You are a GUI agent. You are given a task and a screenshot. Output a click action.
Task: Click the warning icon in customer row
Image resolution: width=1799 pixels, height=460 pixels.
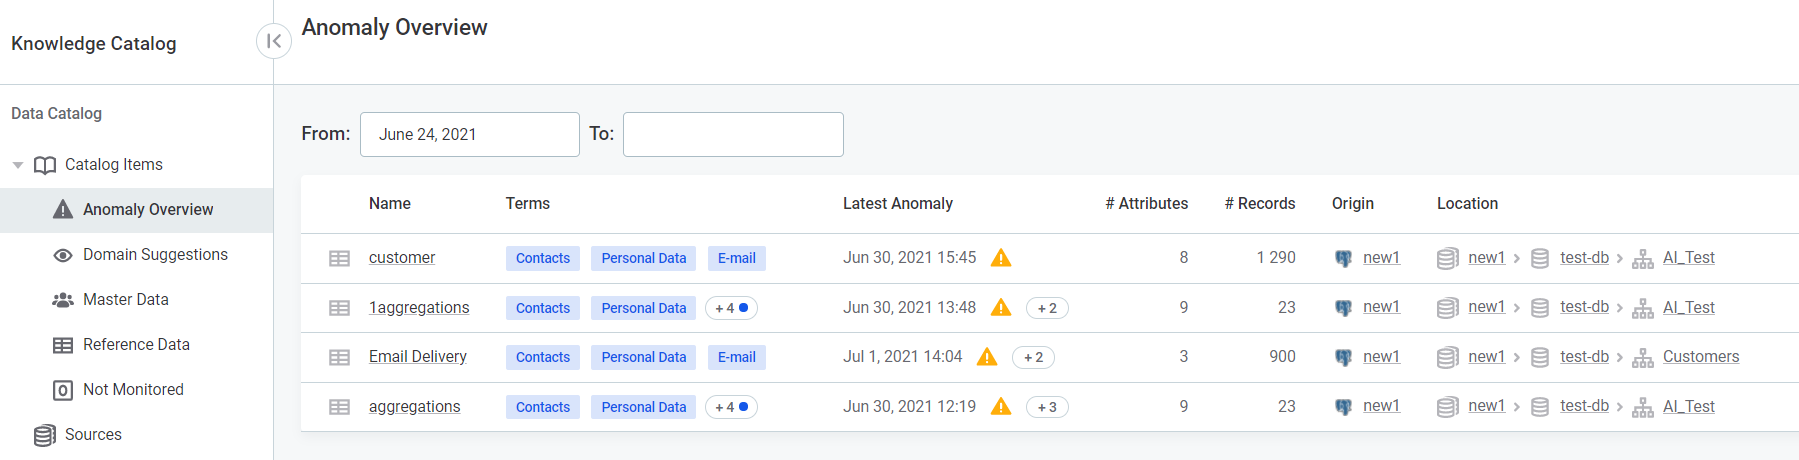1001,258
